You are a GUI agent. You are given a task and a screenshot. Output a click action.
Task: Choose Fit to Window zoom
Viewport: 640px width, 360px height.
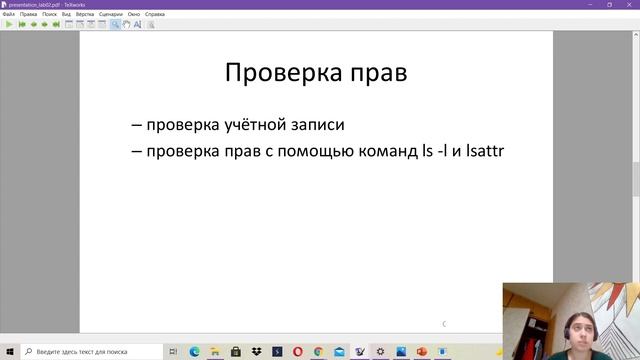tap(102, 24)
